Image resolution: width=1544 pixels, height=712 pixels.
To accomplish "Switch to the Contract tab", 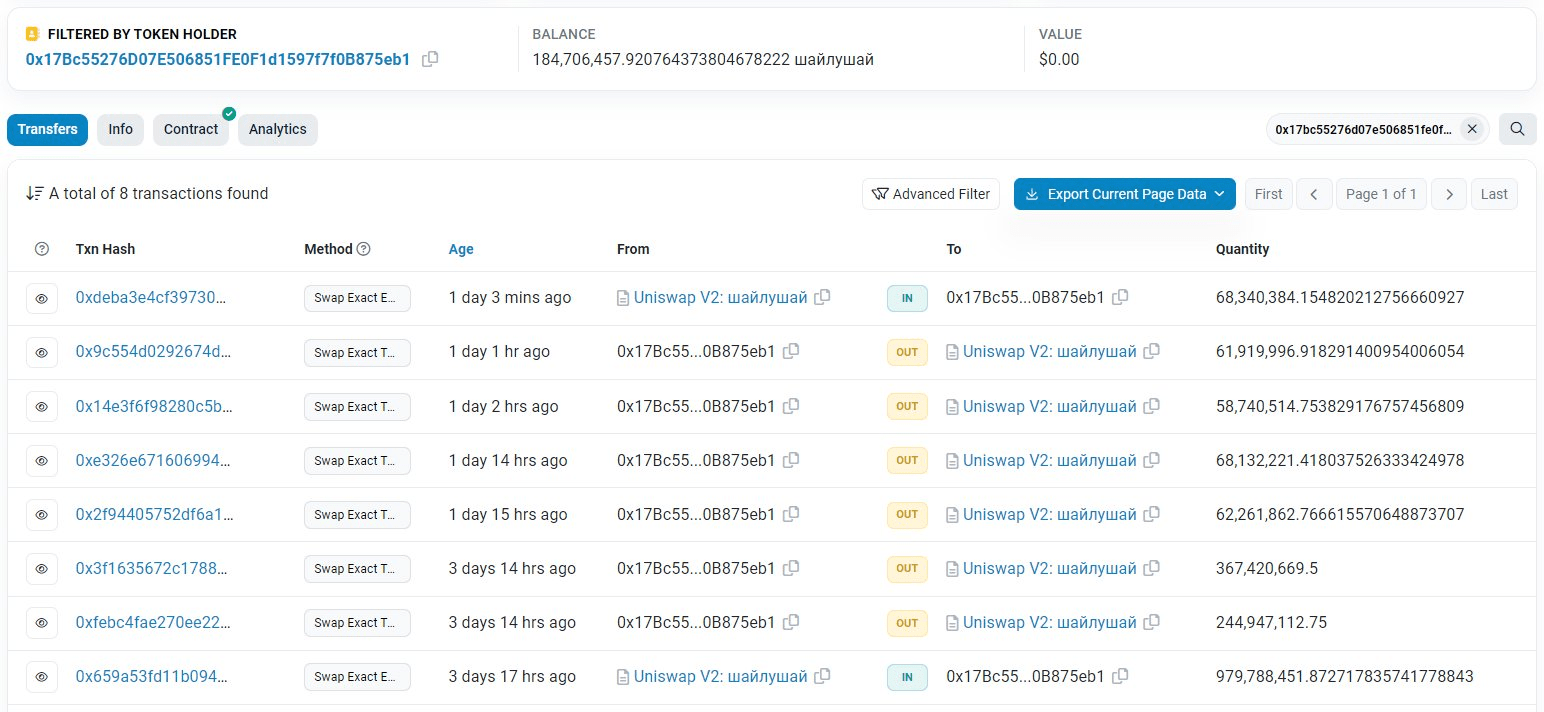I will [190, 129].
